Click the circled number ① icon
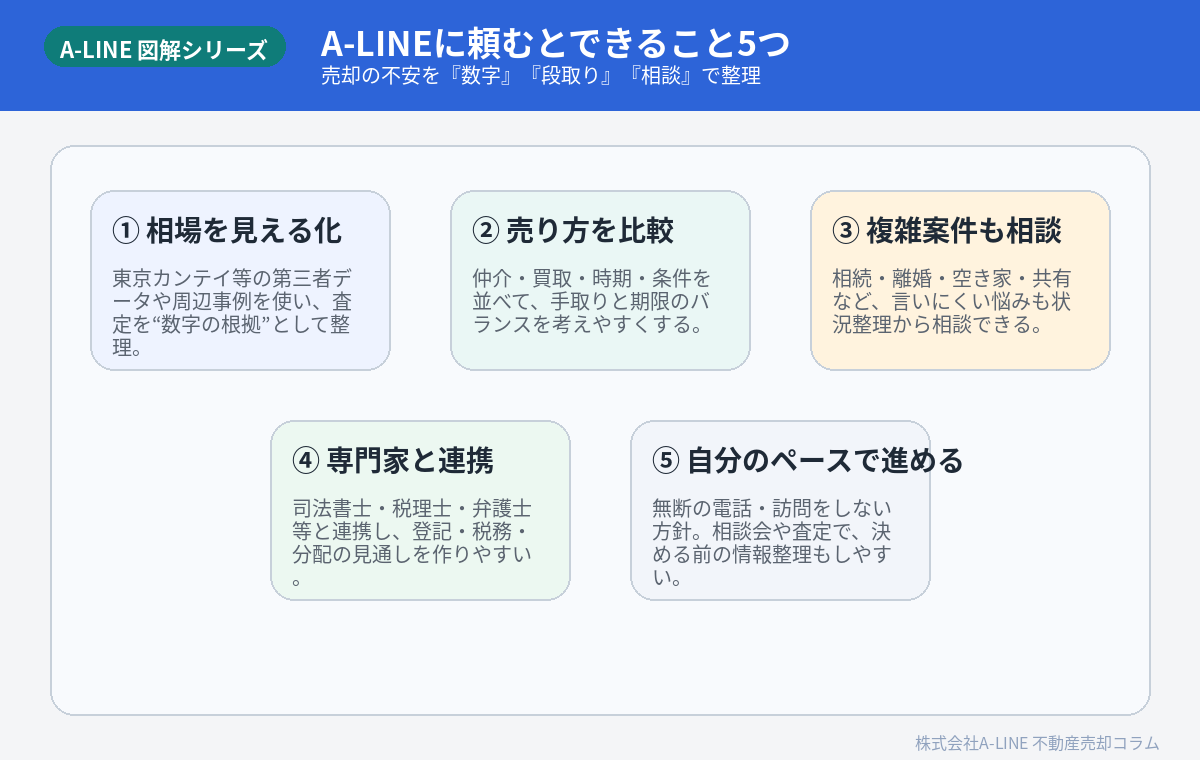The width and height of the screenshot is (1200, 760). pos(125,231)
